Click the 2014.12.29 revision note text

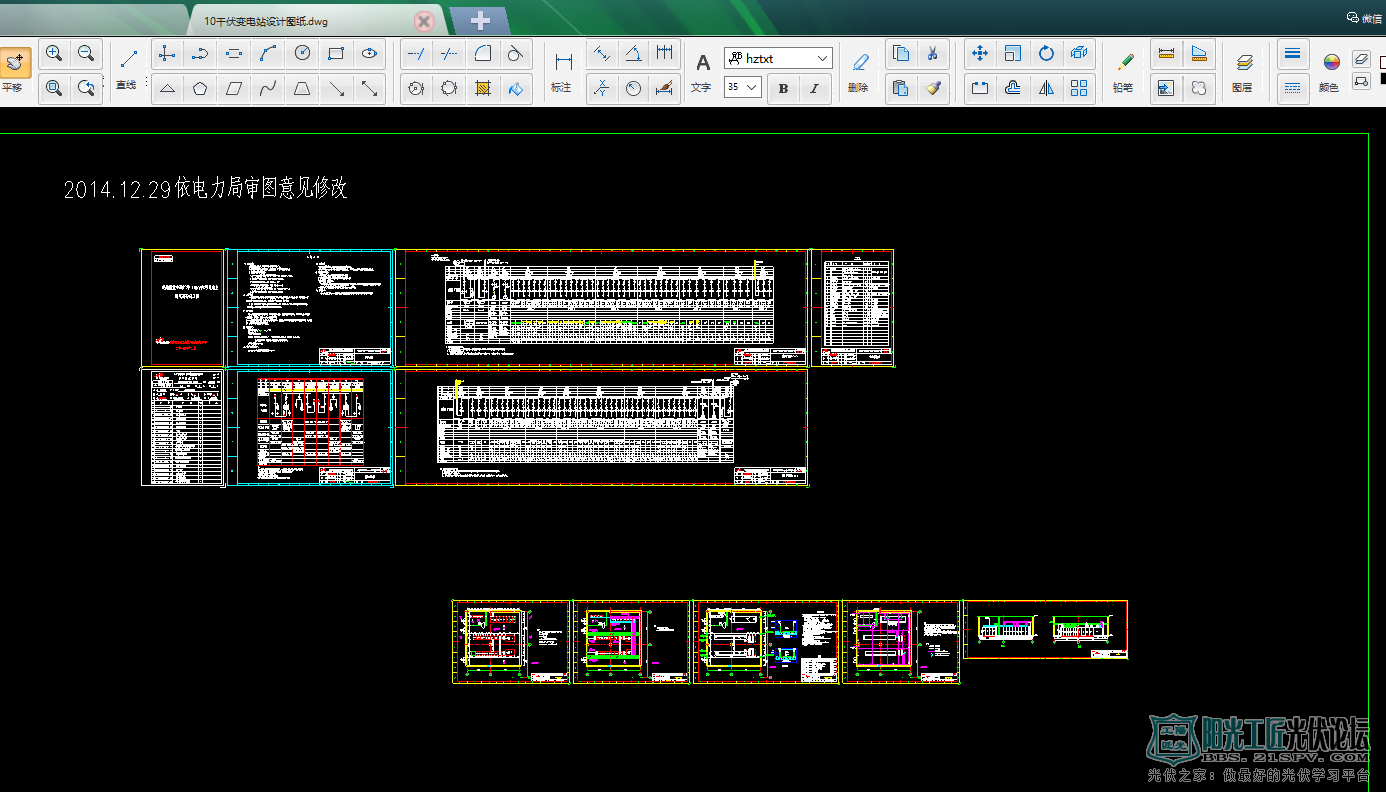(x=205, y=188)
